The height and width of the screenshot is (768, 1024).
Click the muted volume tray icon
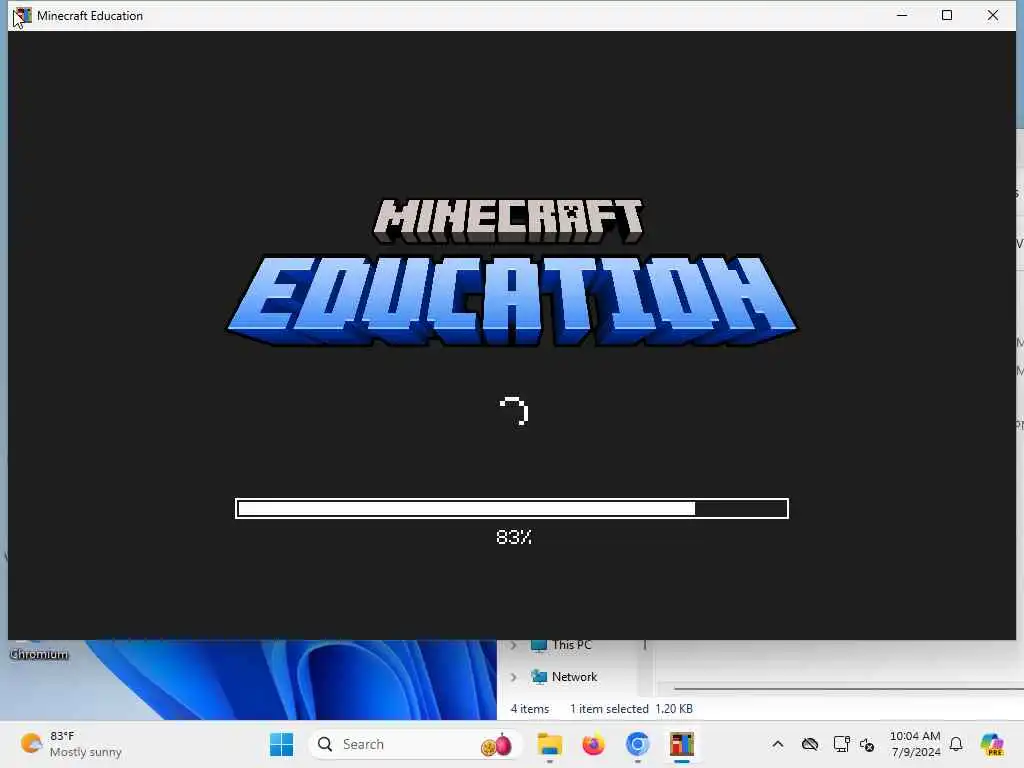click(x=867, y=744)
